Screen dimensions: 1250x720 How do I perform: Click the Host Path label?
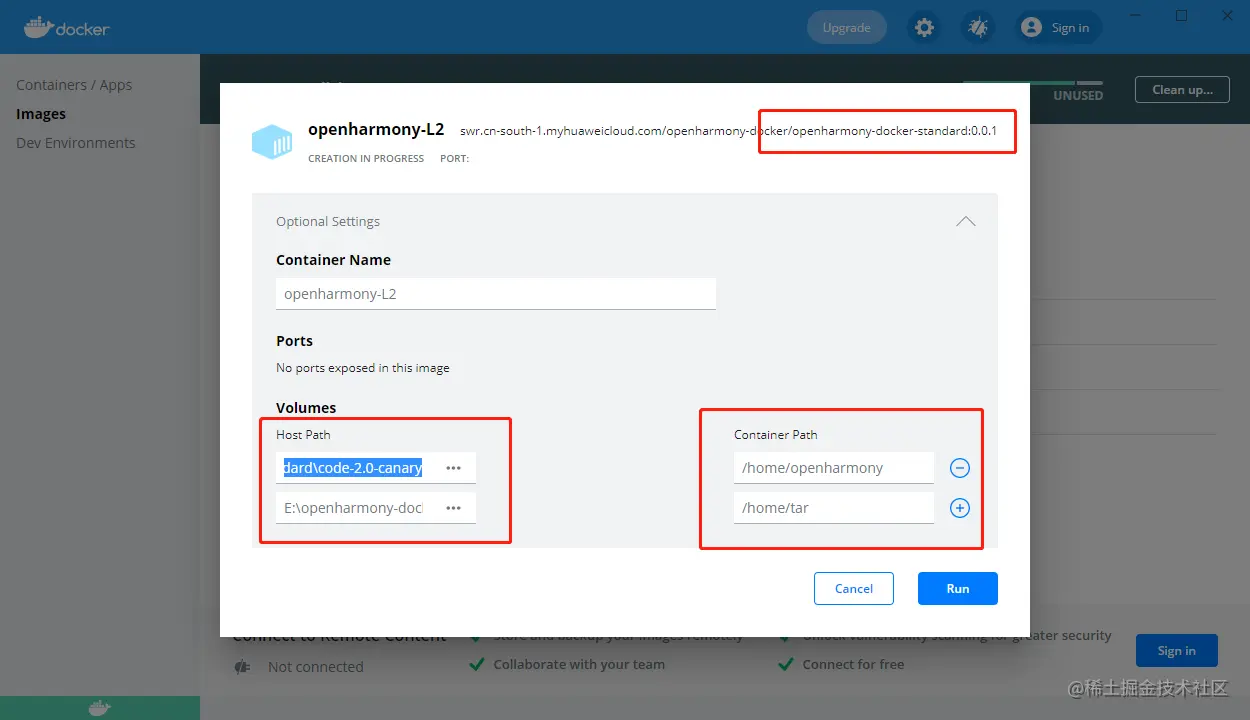[303, 435]
